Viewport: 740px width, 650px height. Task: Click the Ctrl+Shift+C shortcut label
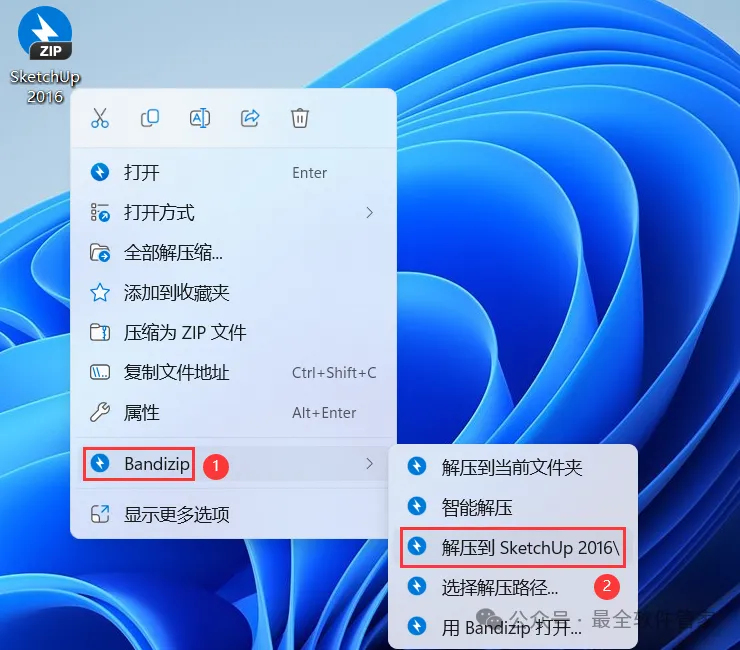[x=334, y=373]
